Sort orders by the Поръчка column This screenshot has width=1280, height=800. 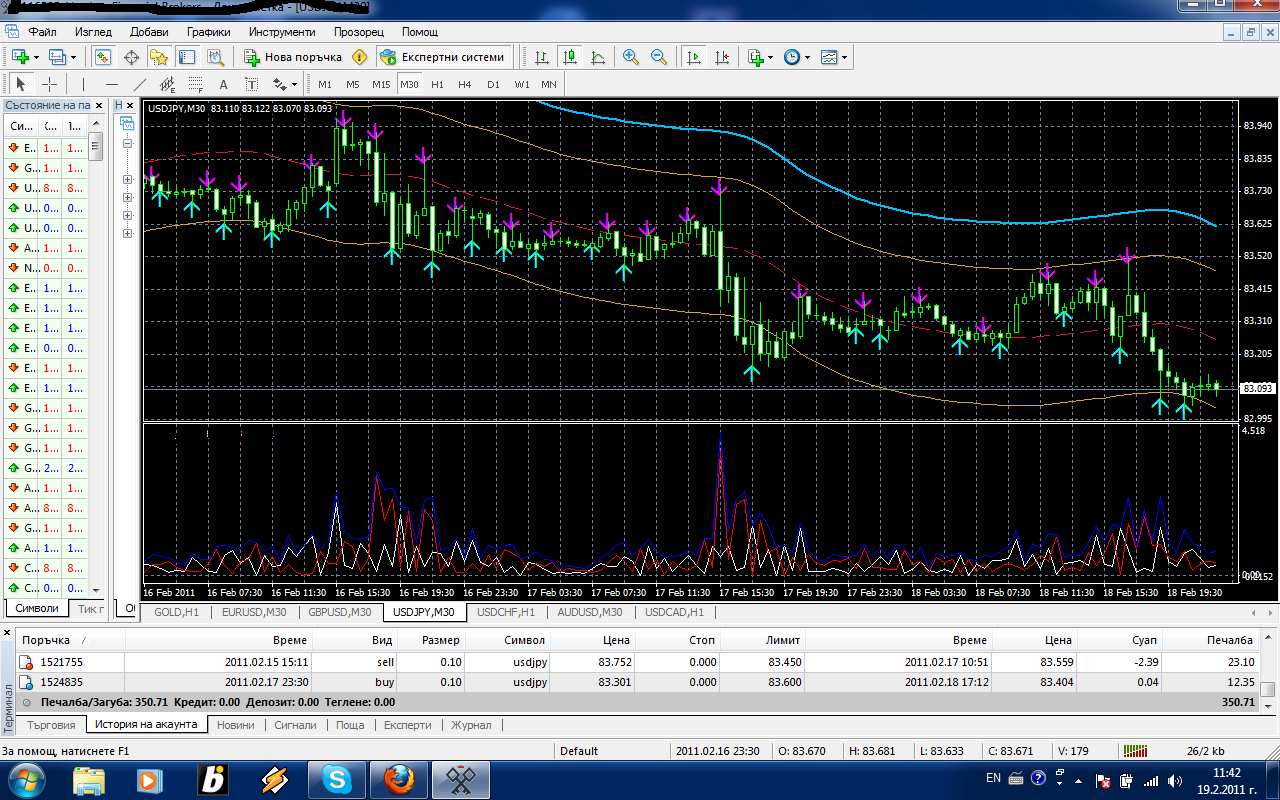tap(70, 640)
